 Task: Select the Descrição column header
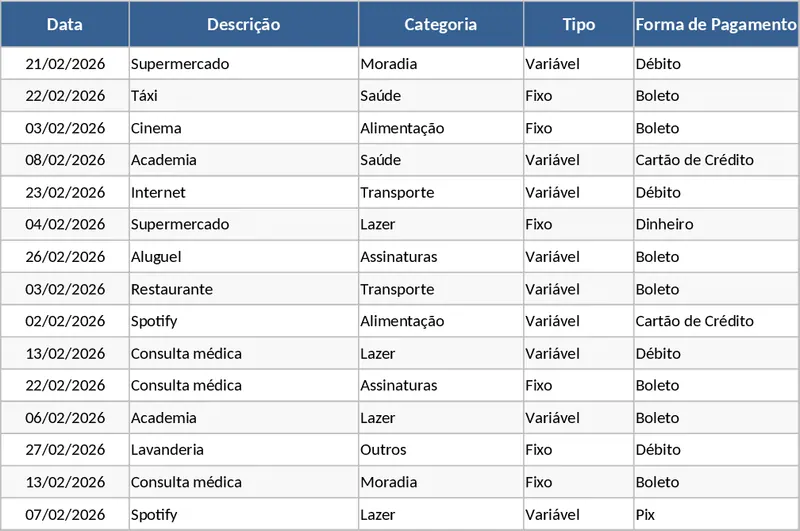tap(243, 25)
